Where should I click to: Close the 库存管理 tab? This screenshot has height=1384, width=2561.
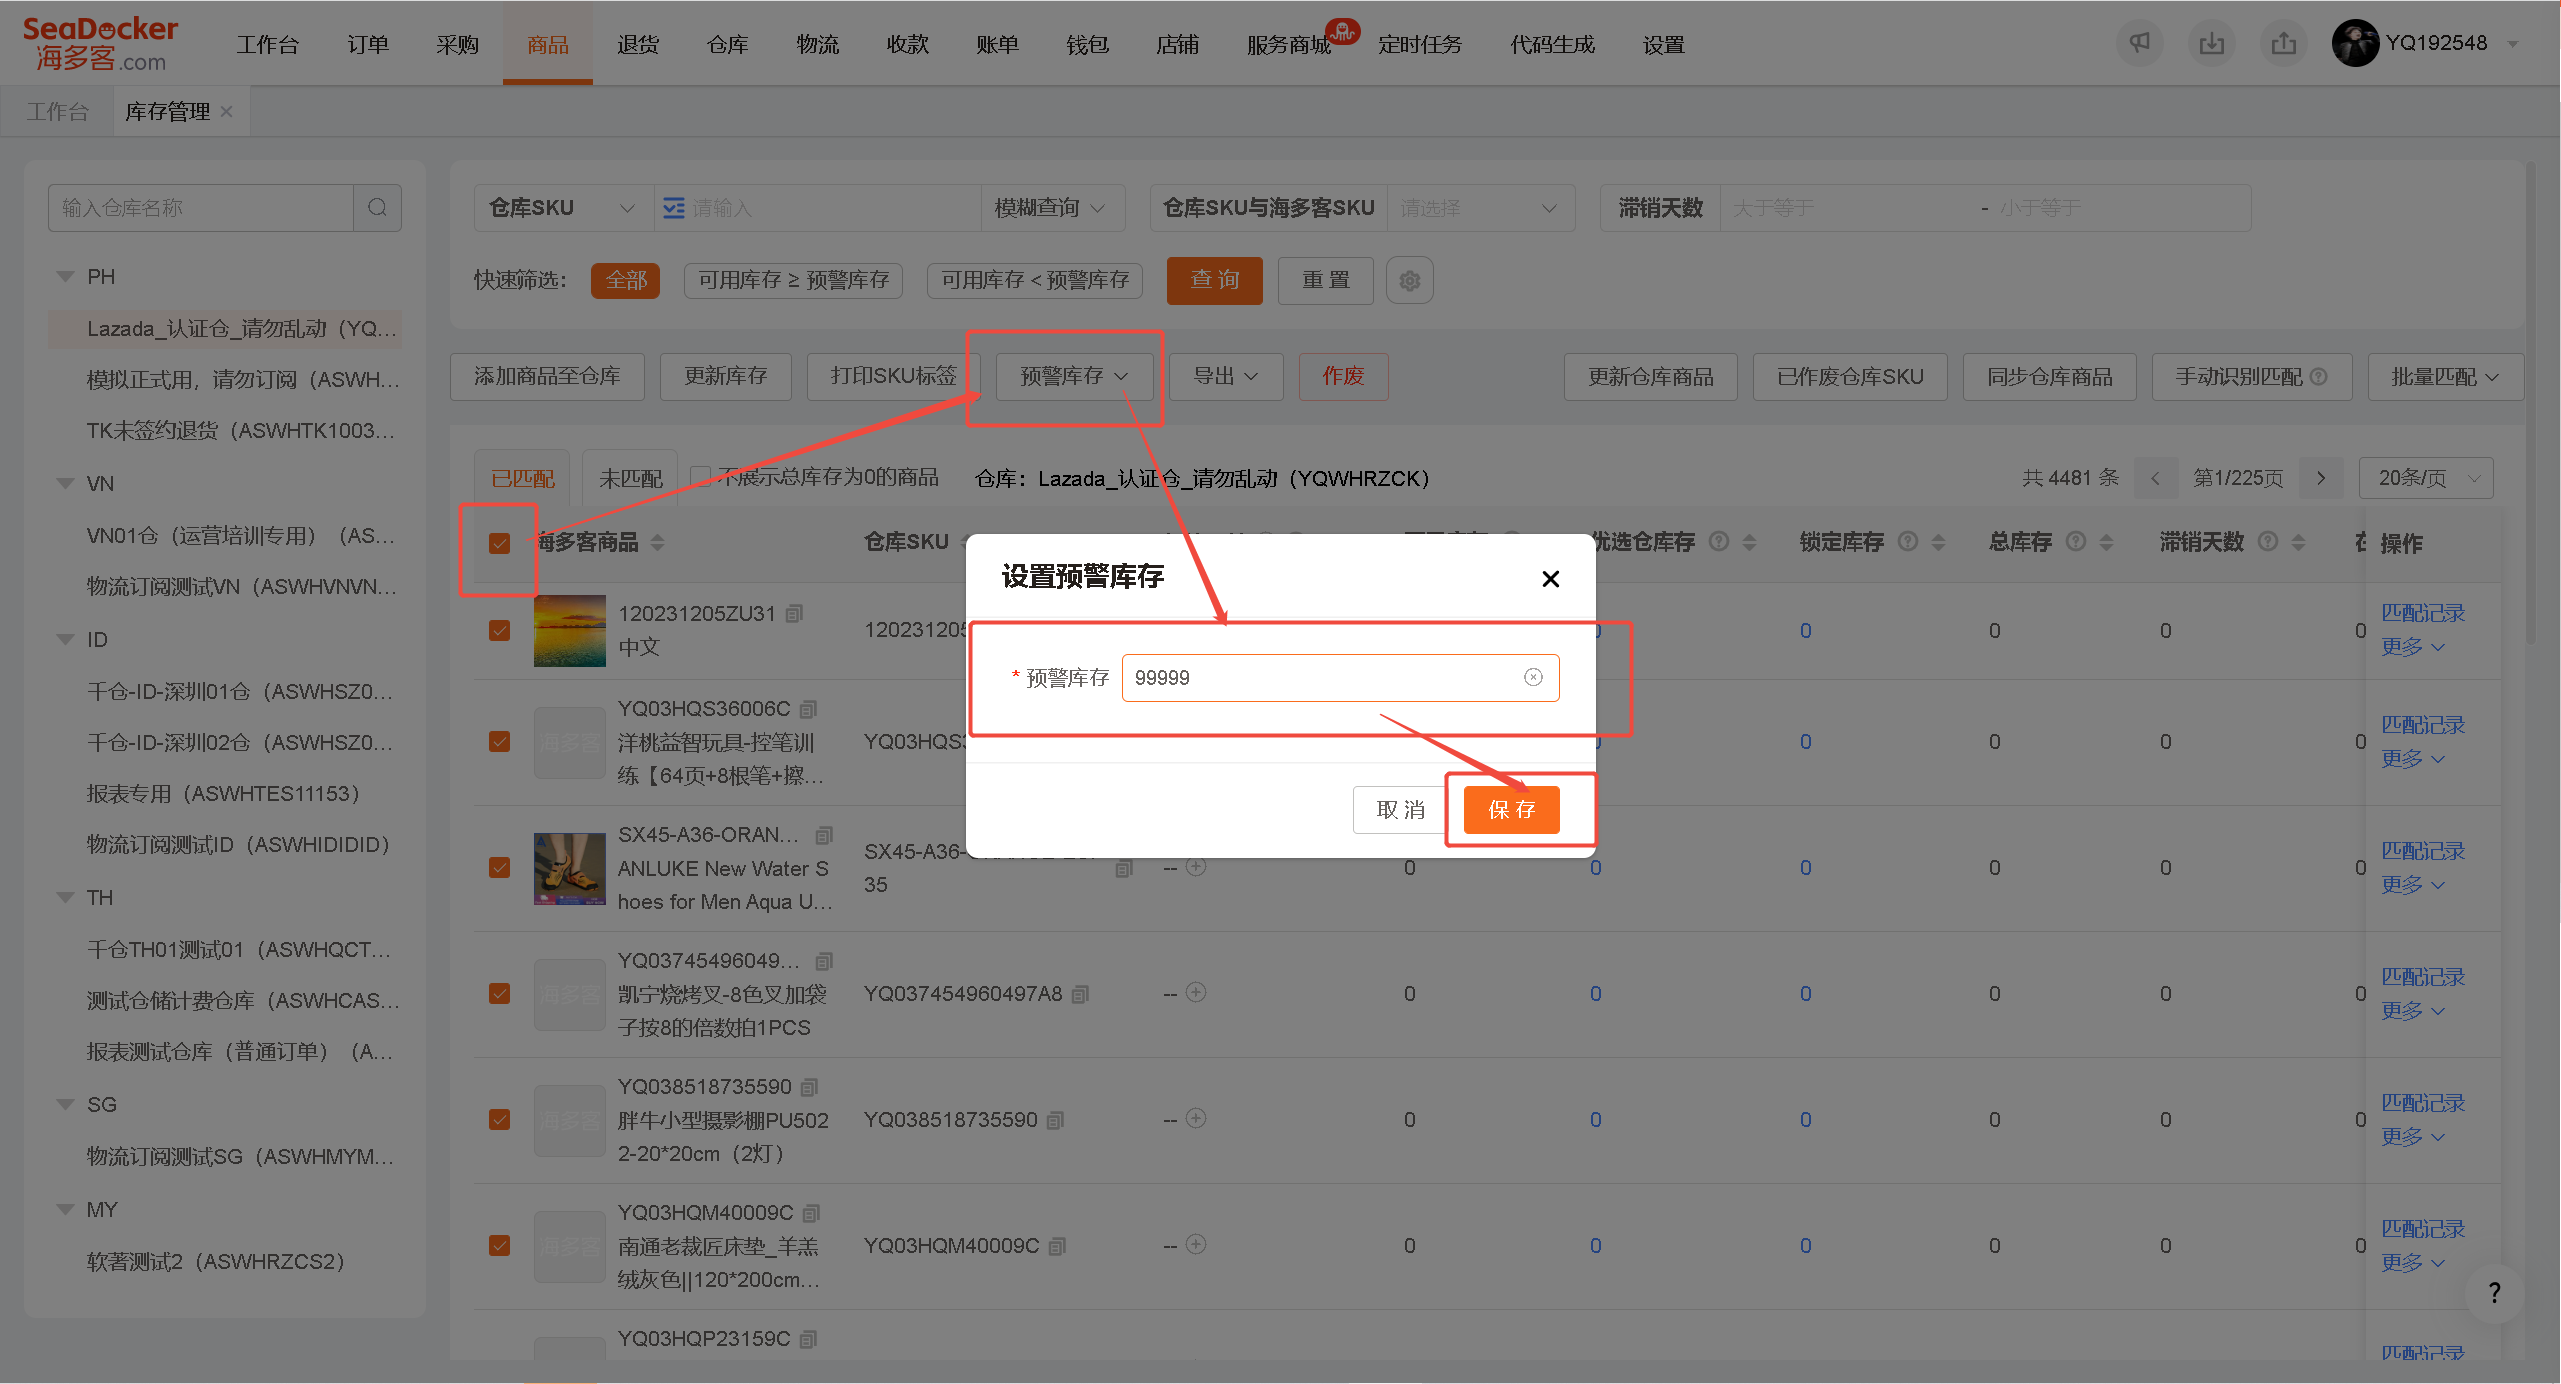tap(227, 111)
